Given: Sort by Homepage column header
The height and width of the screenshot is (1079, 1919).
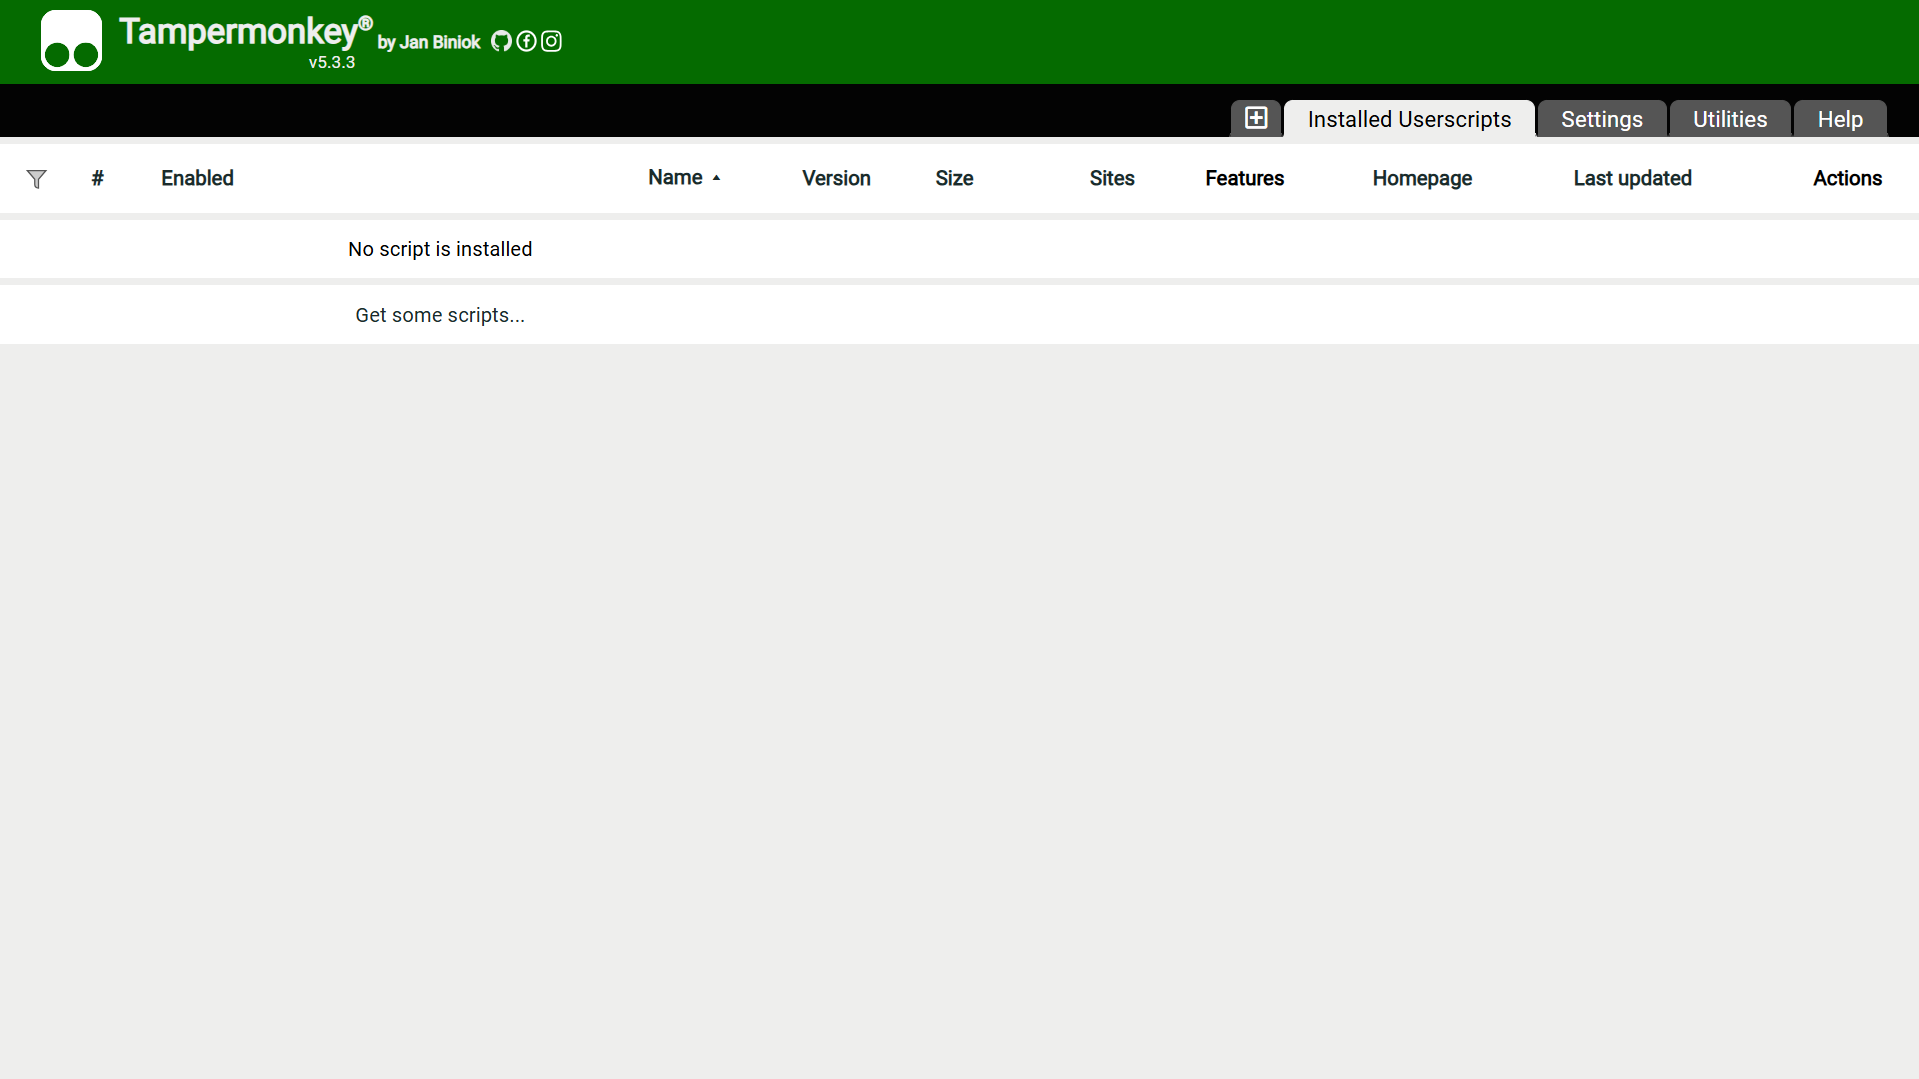Looking at the screenshot, I should click(x=1422, y=178).
